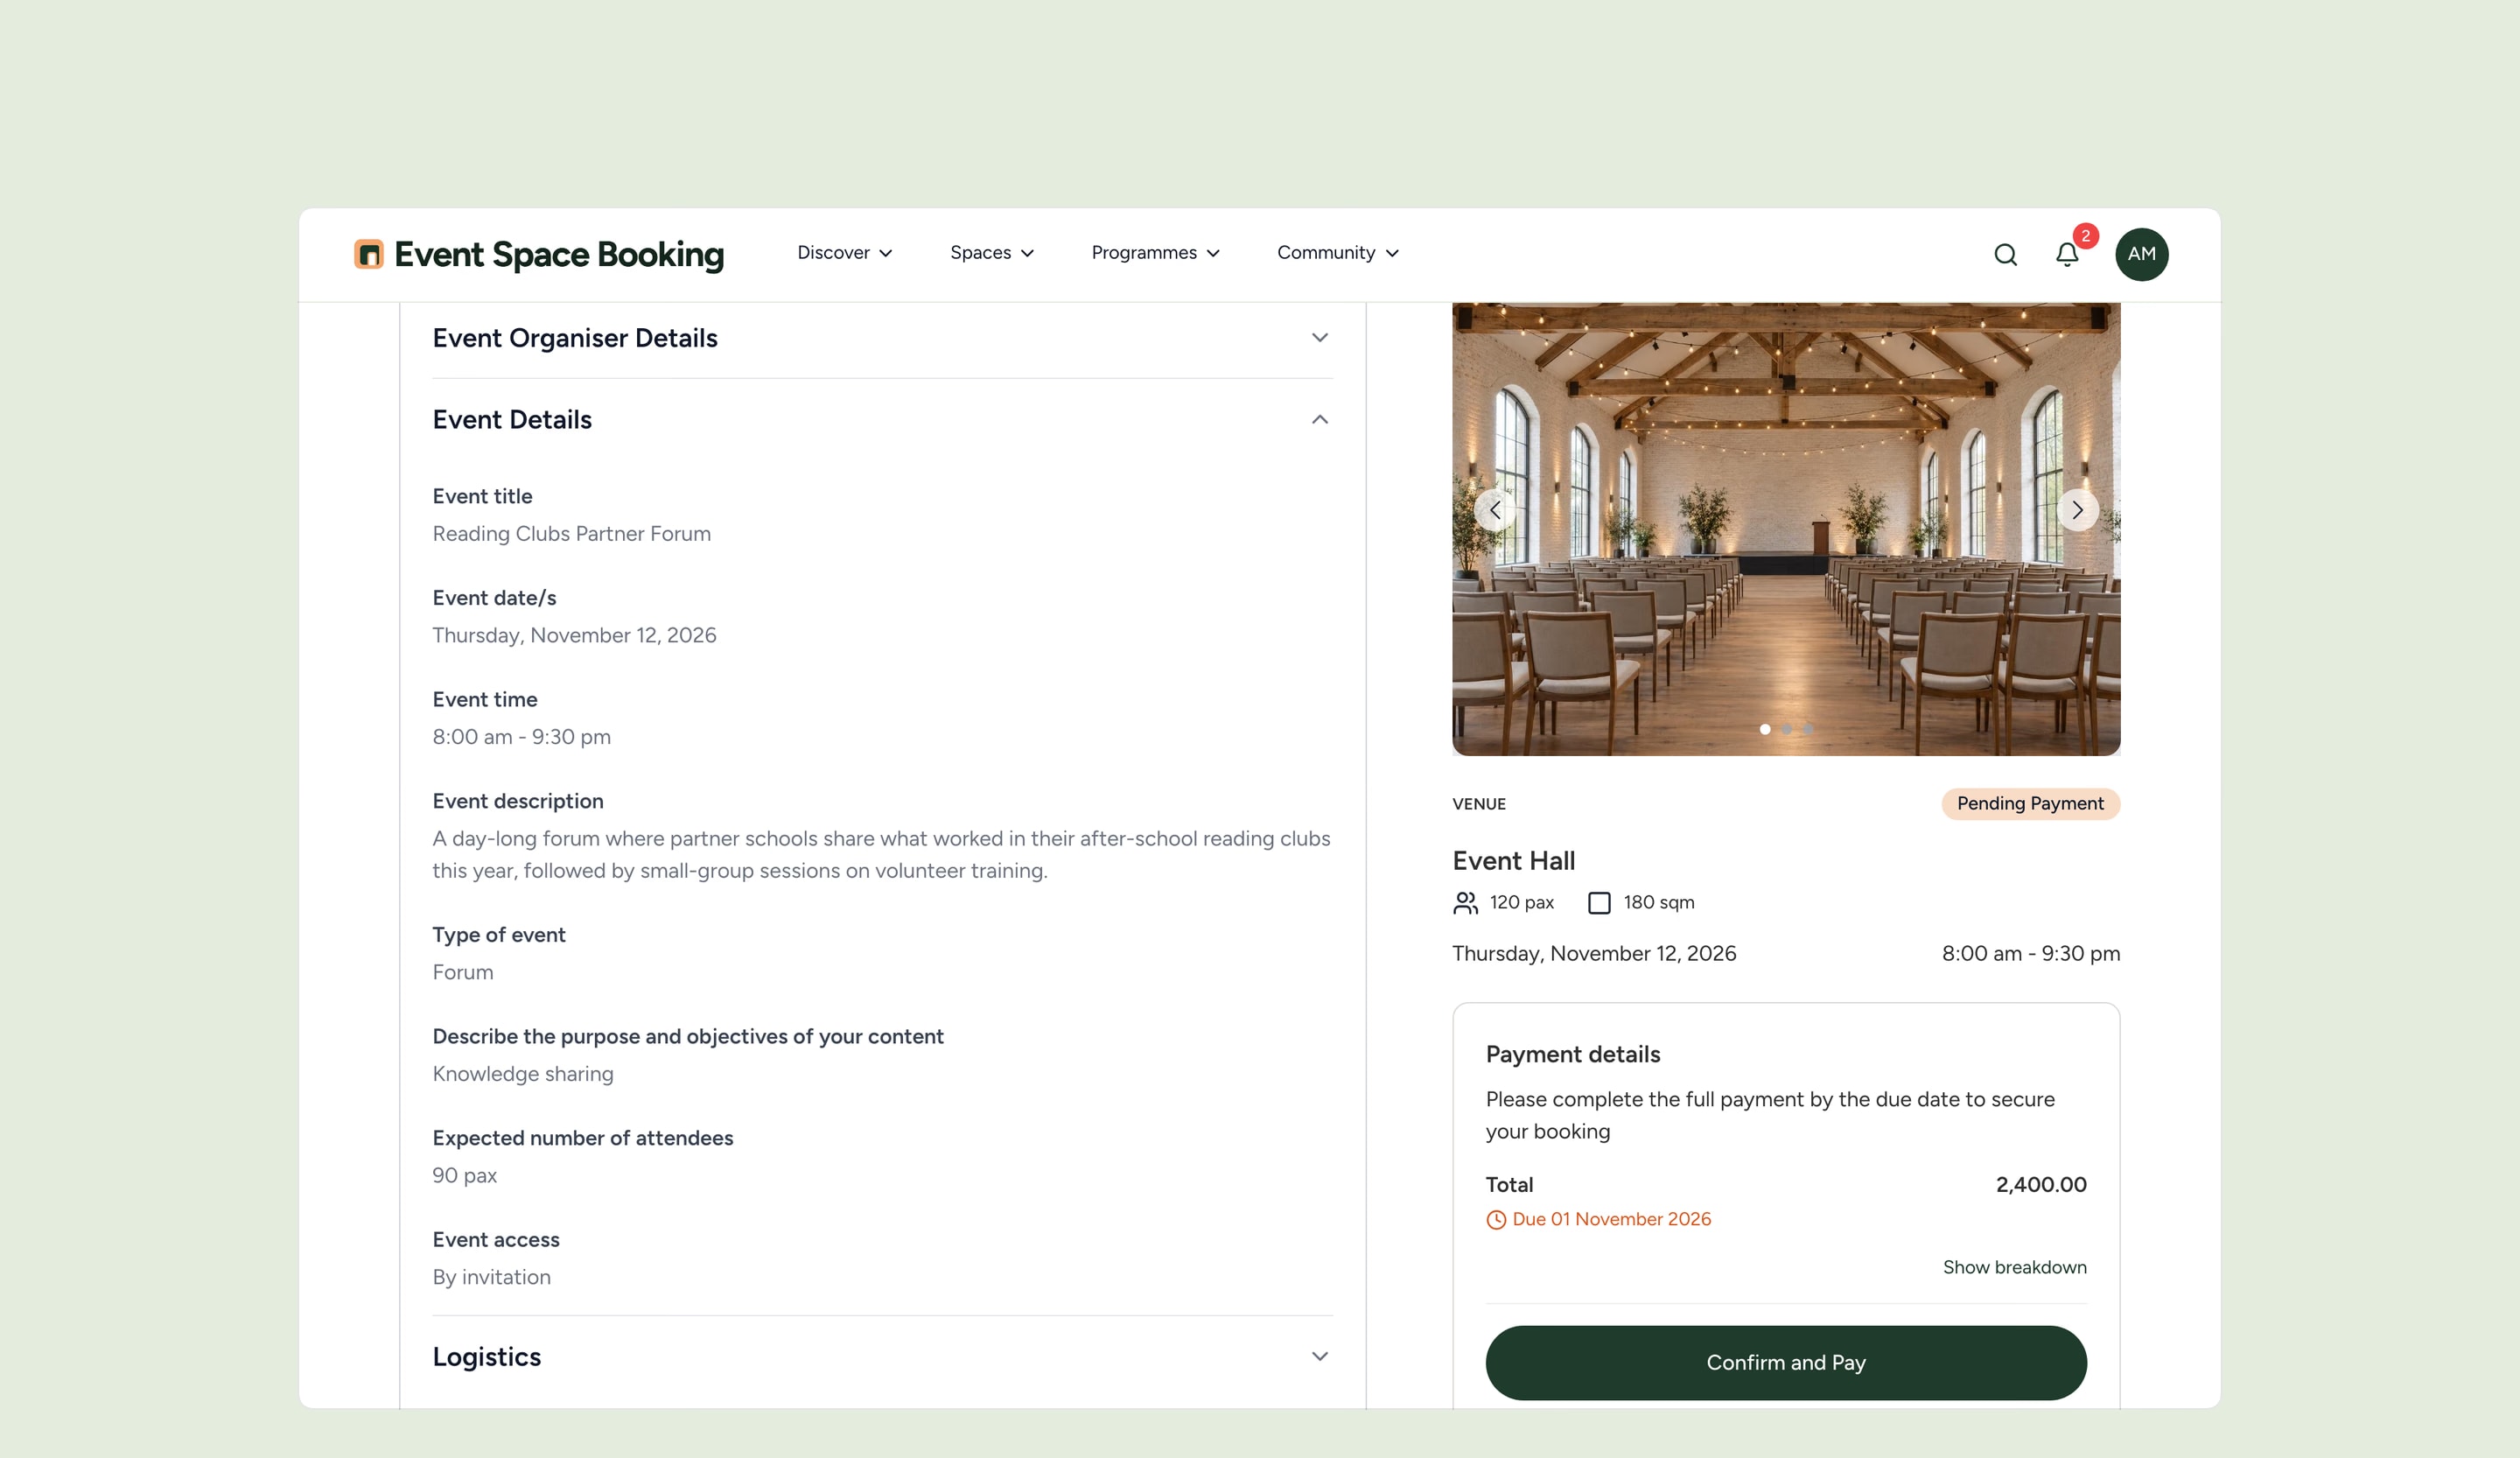Open notifications bell with 2 badge

coord(2067,255)
